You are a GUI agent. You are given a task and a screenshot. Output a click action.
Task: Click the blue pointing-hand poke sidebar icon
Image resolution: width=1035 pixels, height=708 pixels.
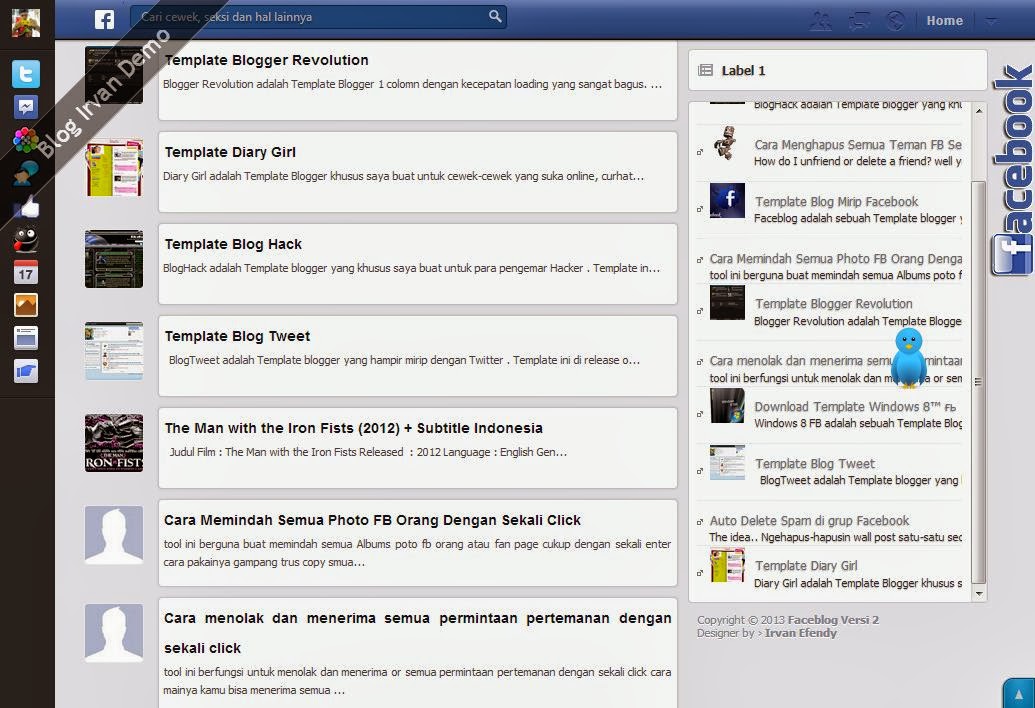point(26,371)
